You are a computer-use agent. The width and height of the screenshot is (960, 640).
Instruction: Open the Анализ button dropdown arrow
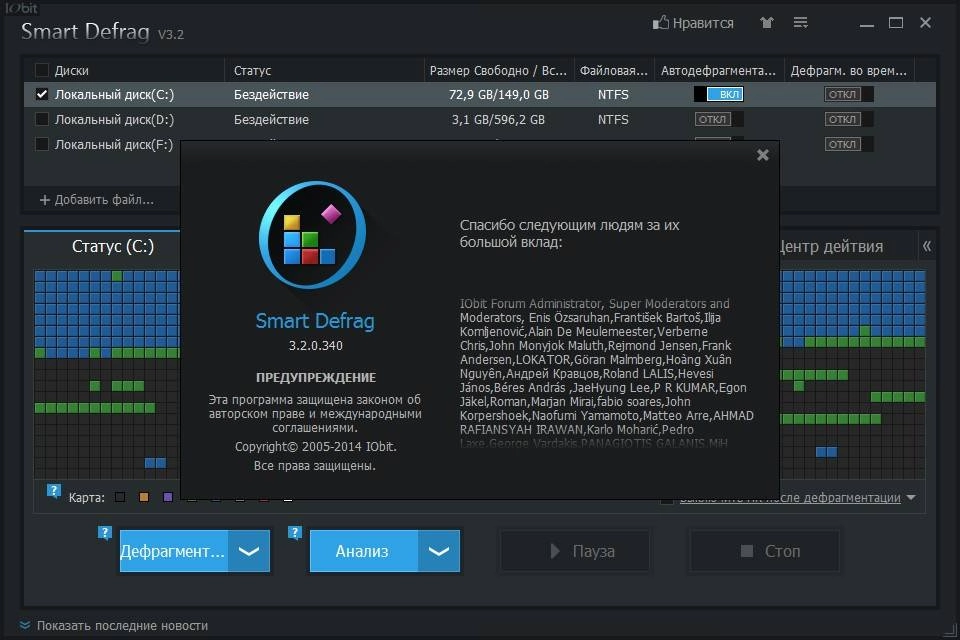[x=439, y=551]
